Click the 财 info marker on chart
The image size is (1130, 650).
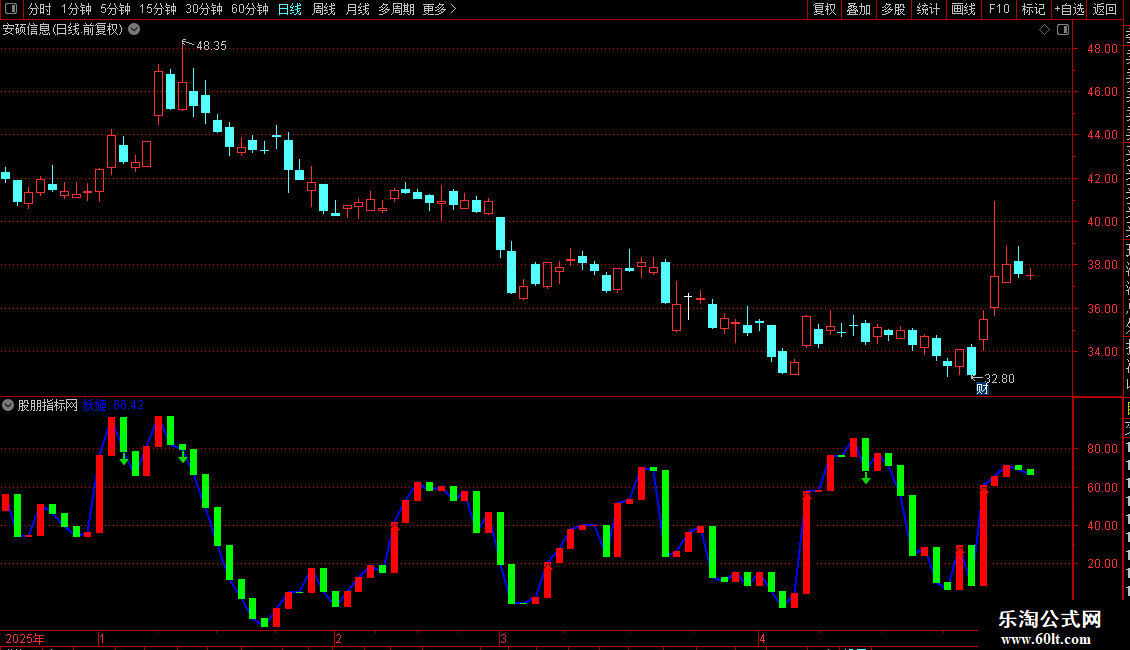pos(982,389)
